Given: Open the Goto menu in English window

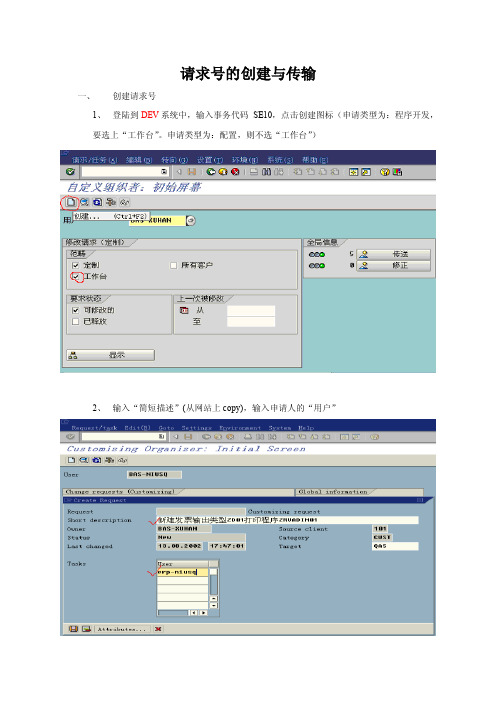Looking at the screenshot, I should coord(166,428).
